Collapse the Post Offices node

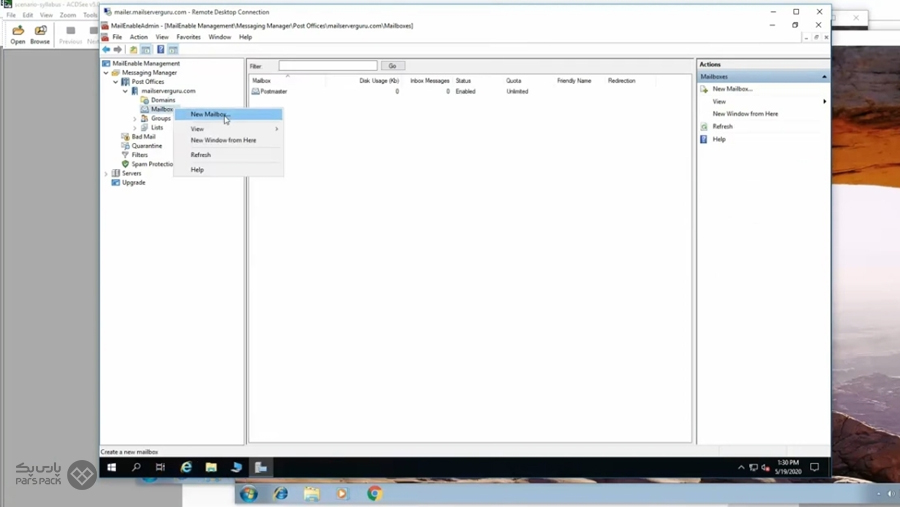coord(116,82)
